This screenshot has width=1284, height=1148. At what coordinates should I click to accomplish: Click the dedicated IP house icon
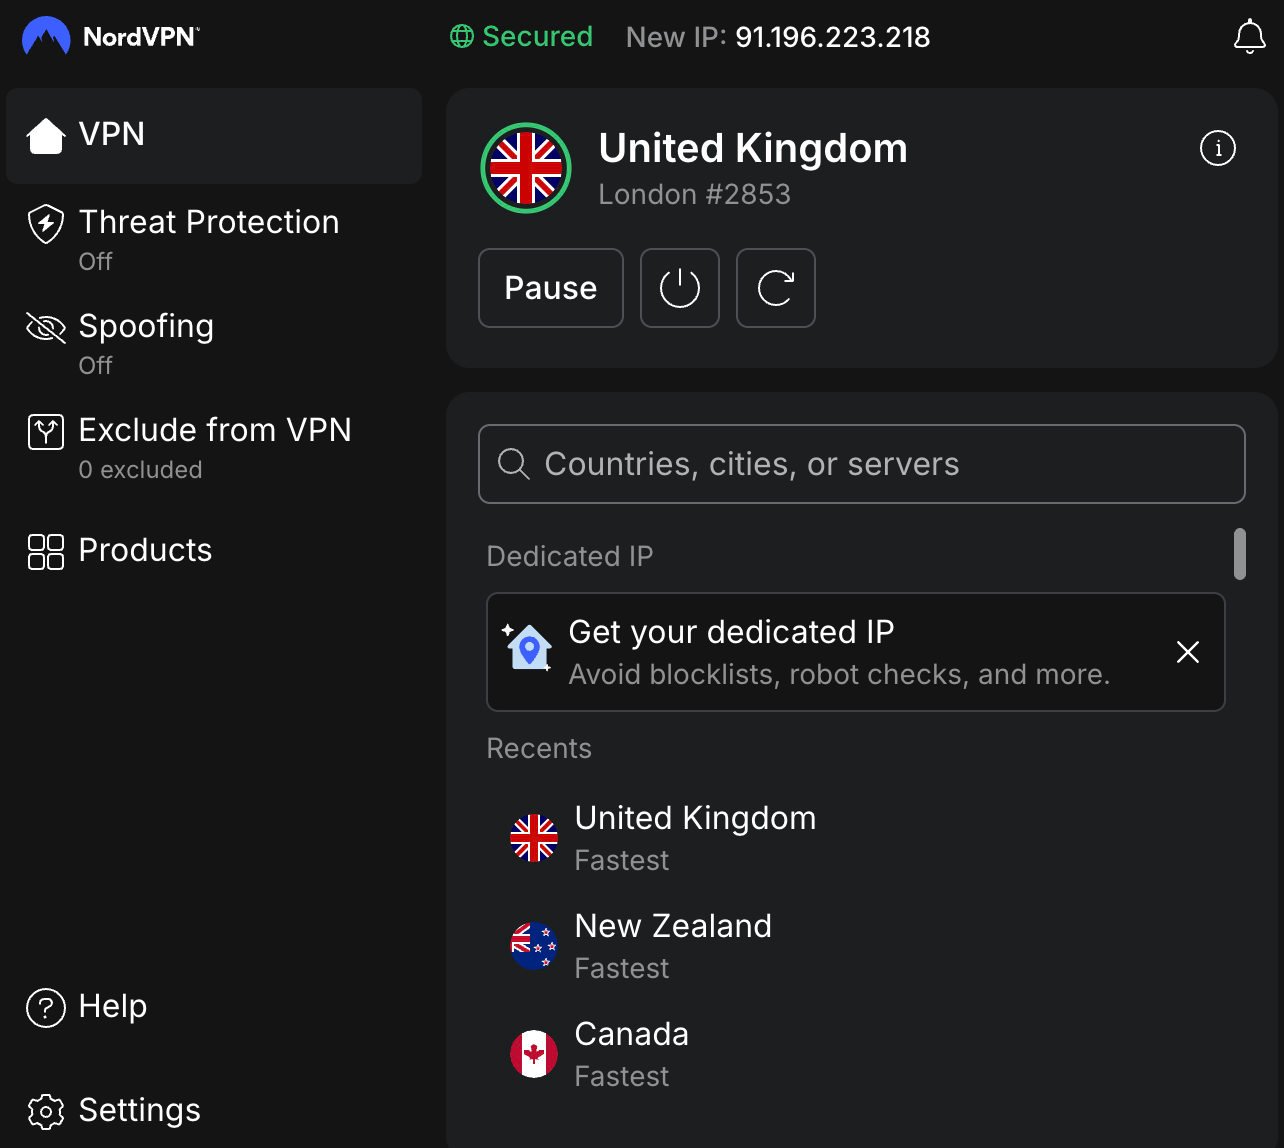point(527,647)
